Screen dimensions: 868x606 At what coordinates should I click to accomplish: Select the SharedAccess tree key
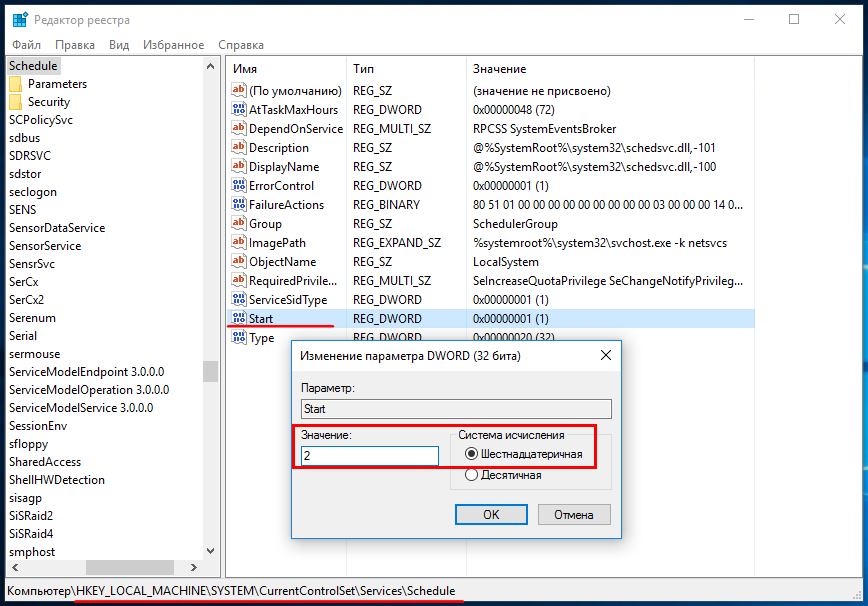pyautogui.click(x=45, y=462)
